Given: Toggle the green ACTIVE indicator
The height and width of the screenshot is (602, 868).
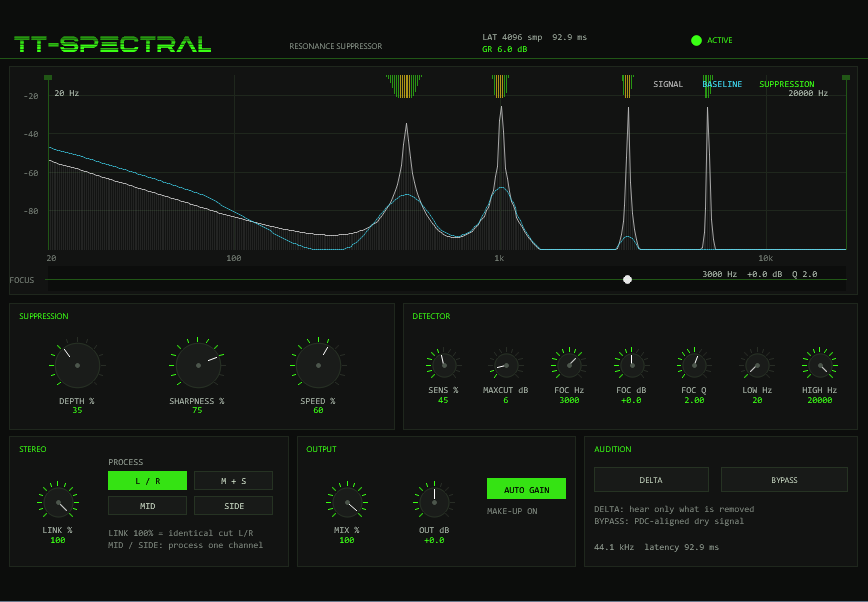Looking at the screenshot, I should pos(696,40).
